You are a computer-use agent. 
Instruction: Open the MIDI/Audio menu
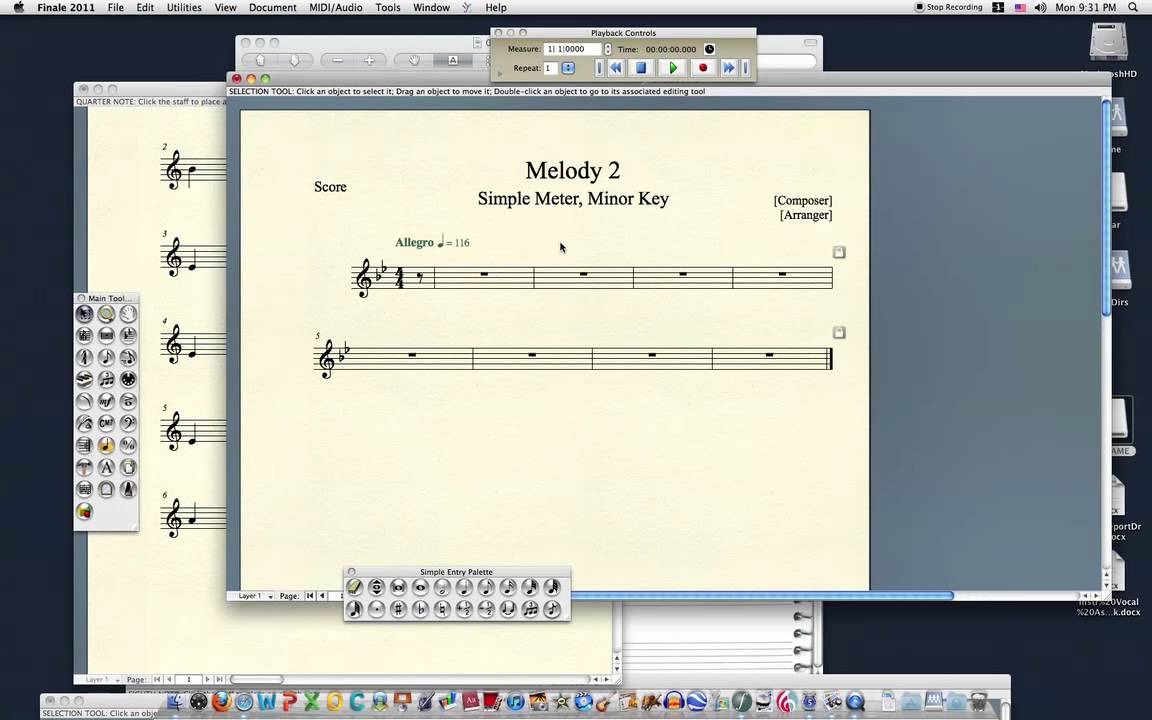click(335, 7)
